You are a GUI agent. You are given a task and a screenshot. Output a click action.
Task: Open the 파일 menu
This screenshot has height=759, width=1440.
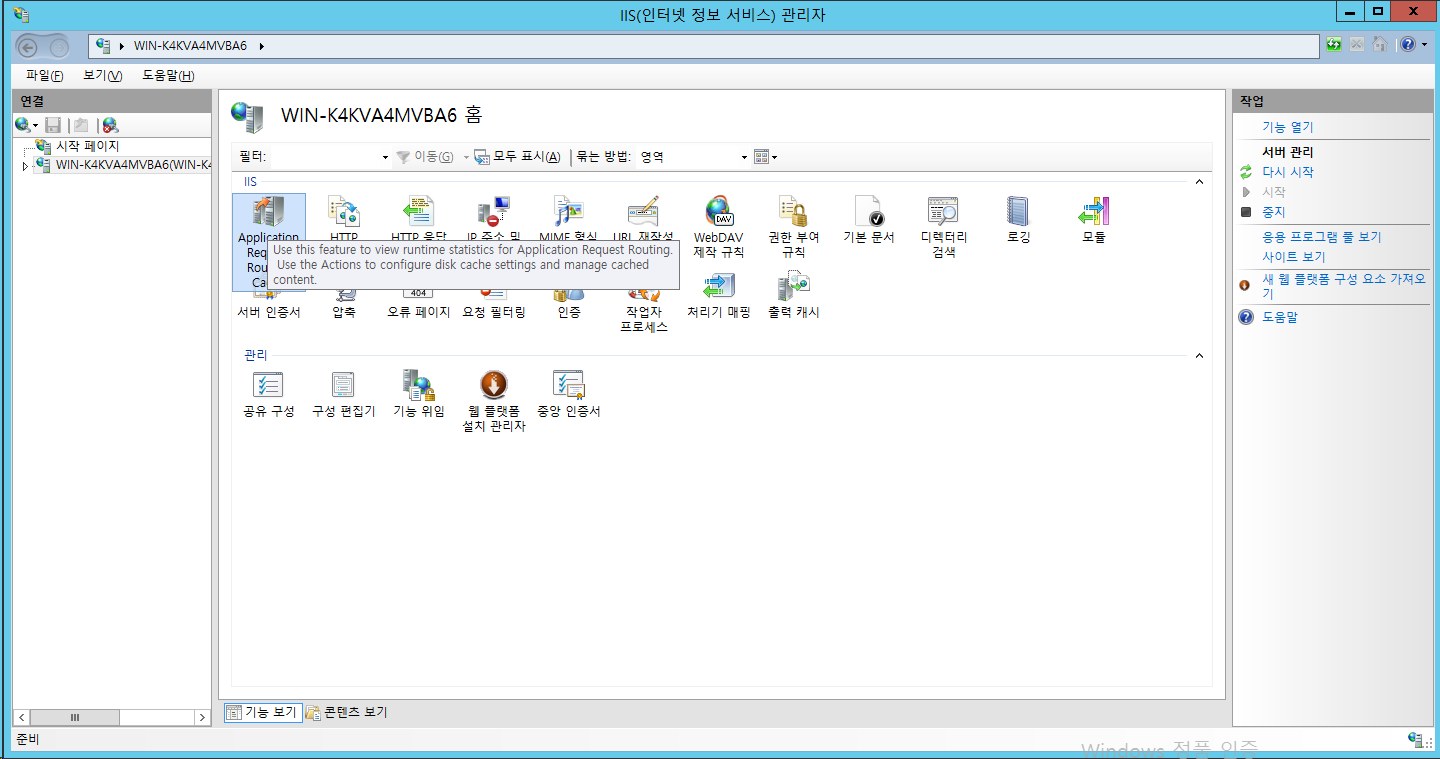click(44, 76)
